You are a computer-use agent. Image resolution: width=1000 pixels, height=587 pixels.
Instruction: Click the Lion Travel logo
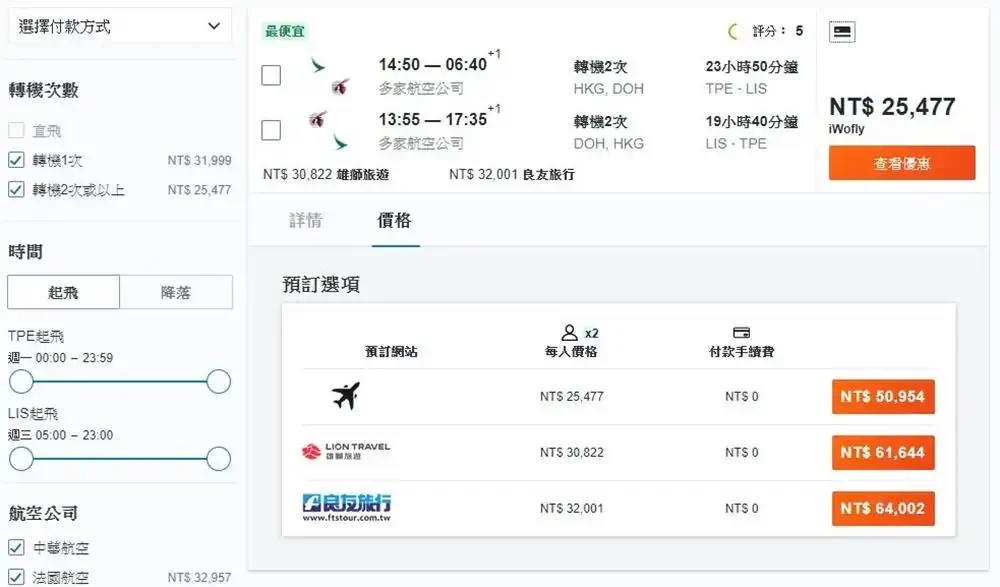346,452
